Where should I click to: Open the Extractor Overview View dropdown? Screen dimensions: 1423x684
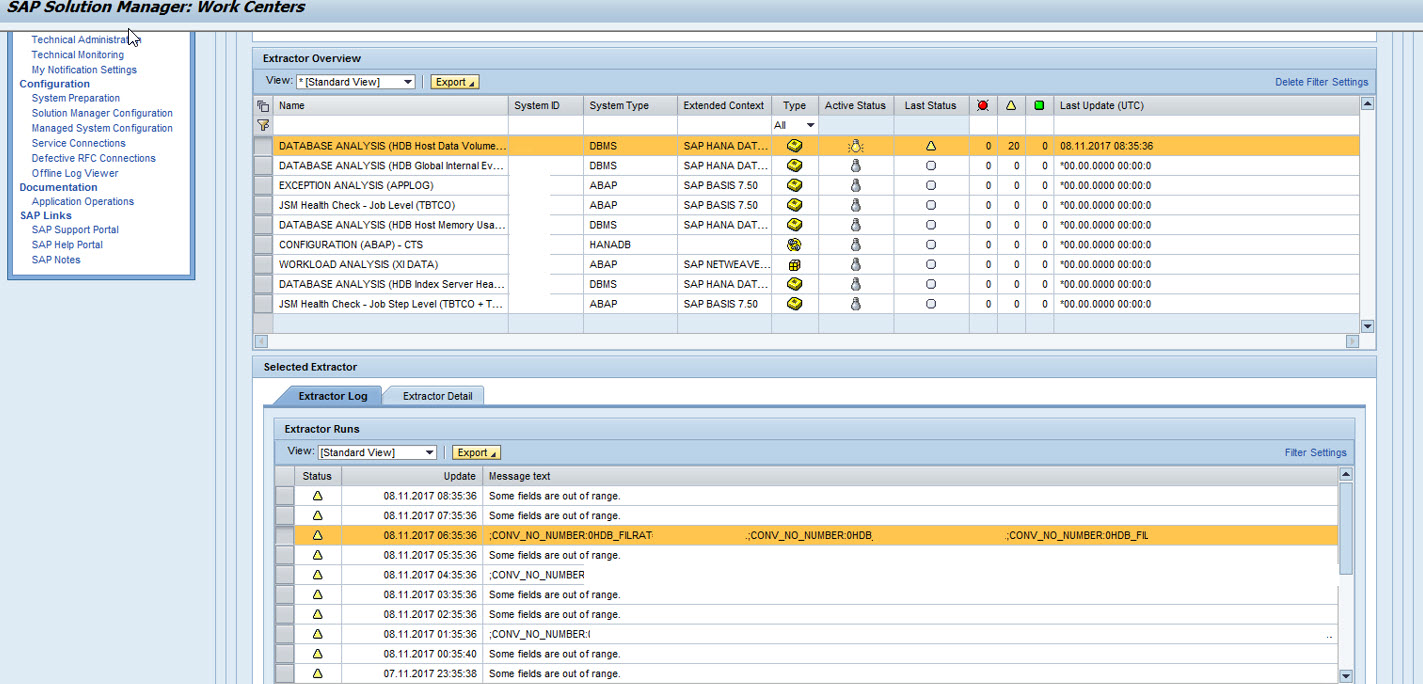click(x=355, y=82)
